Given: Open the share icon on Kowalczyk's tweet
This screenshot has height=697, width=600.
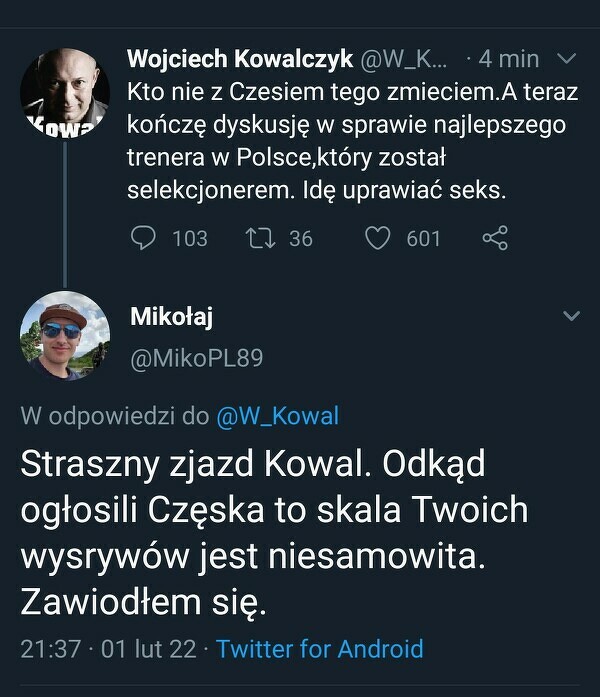Looking at the screenshot, I should point(495,237).
